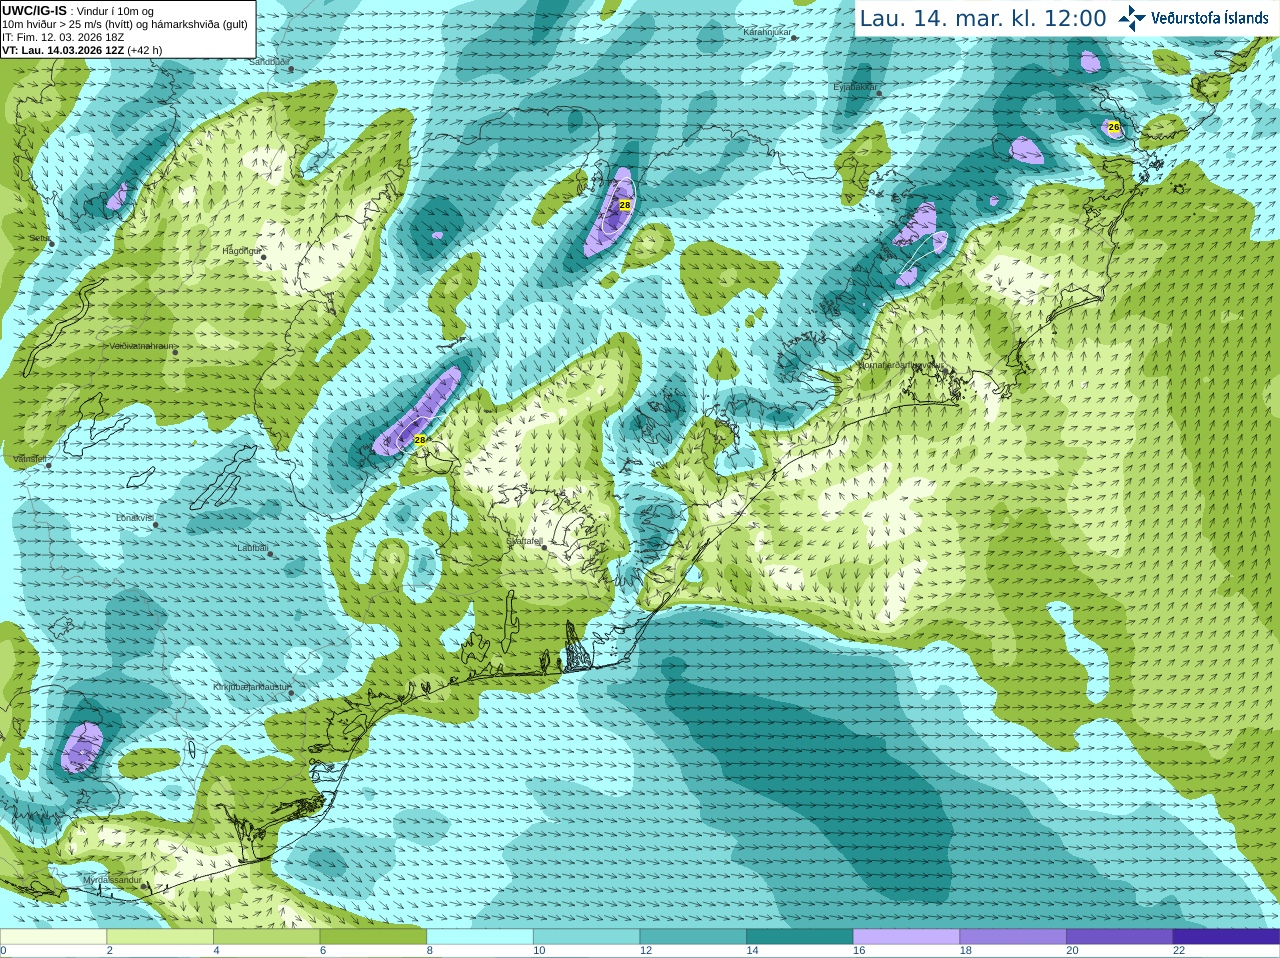
Task: Click the Setur station label
Action: pos(38,238)
